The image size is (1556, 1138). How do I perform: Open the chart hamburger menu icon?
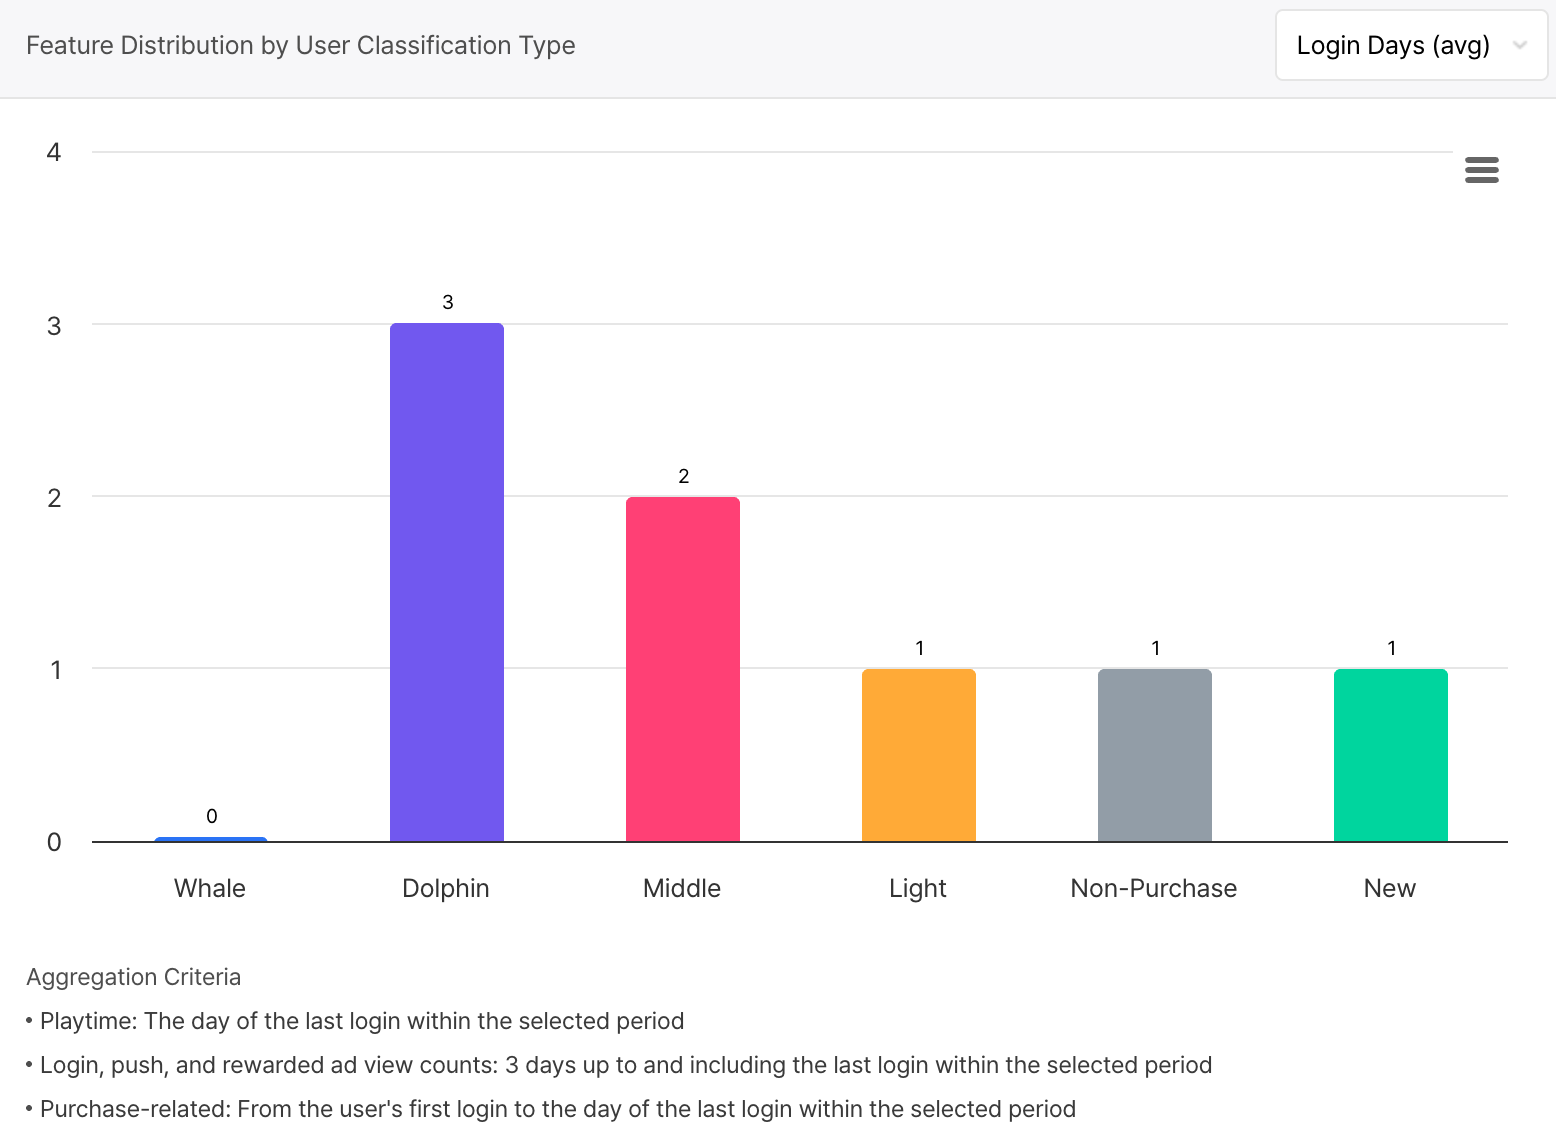click(x=1481, y=170)
